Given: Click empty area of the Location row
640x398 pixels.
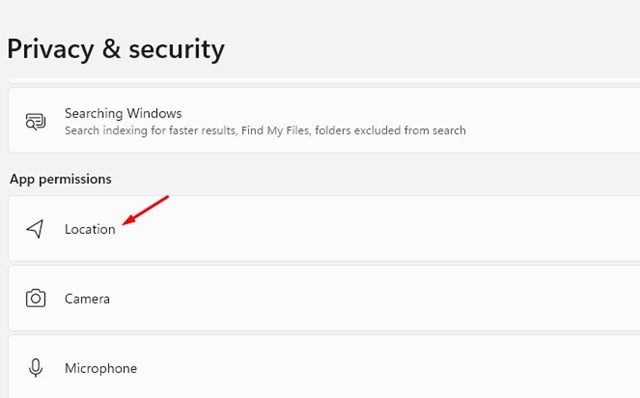Looking at the screenshot, I should 367,229.
